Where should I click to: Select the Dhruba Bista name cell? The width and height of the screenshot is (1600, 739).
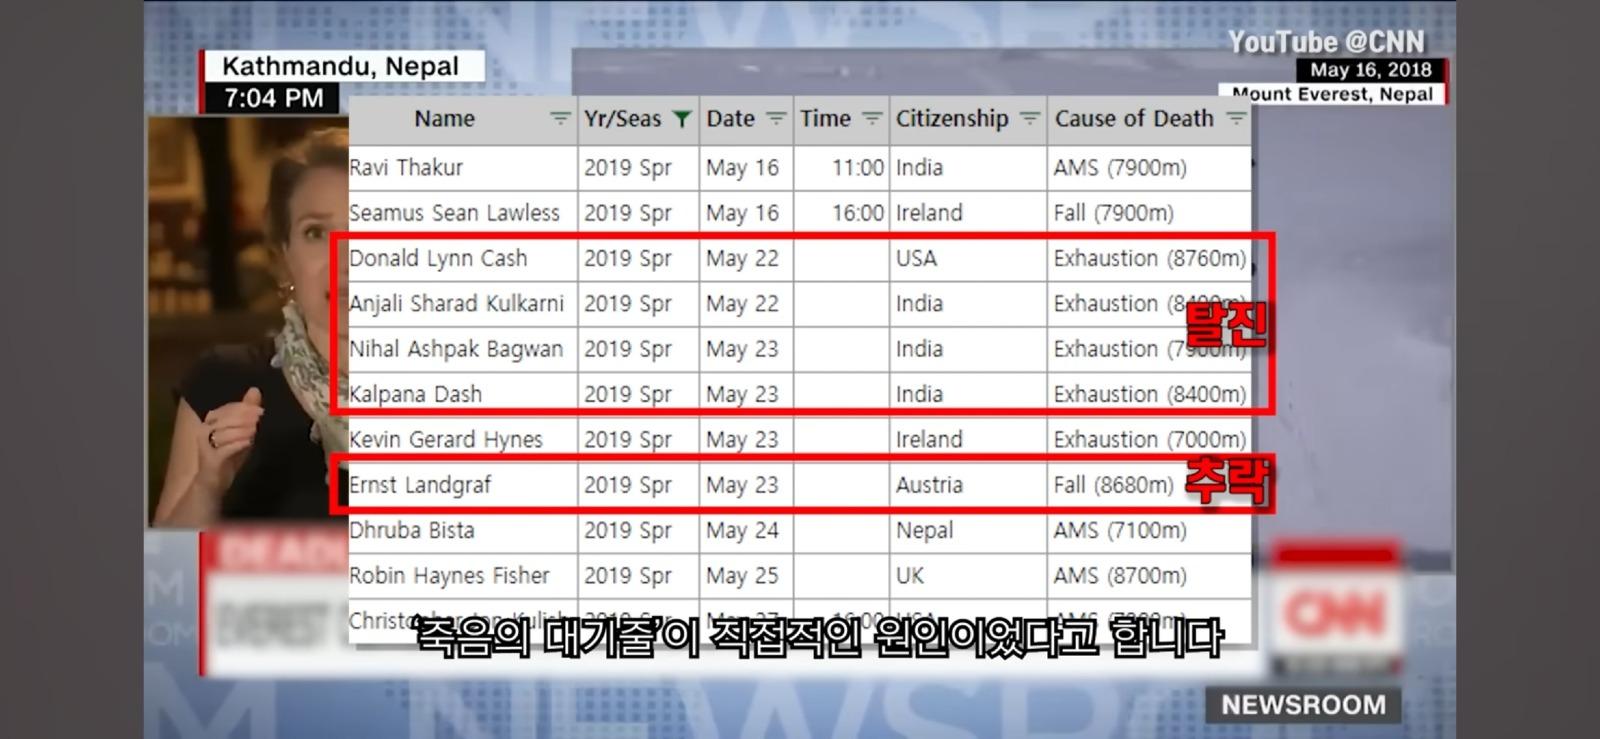[x=463, y=530]
